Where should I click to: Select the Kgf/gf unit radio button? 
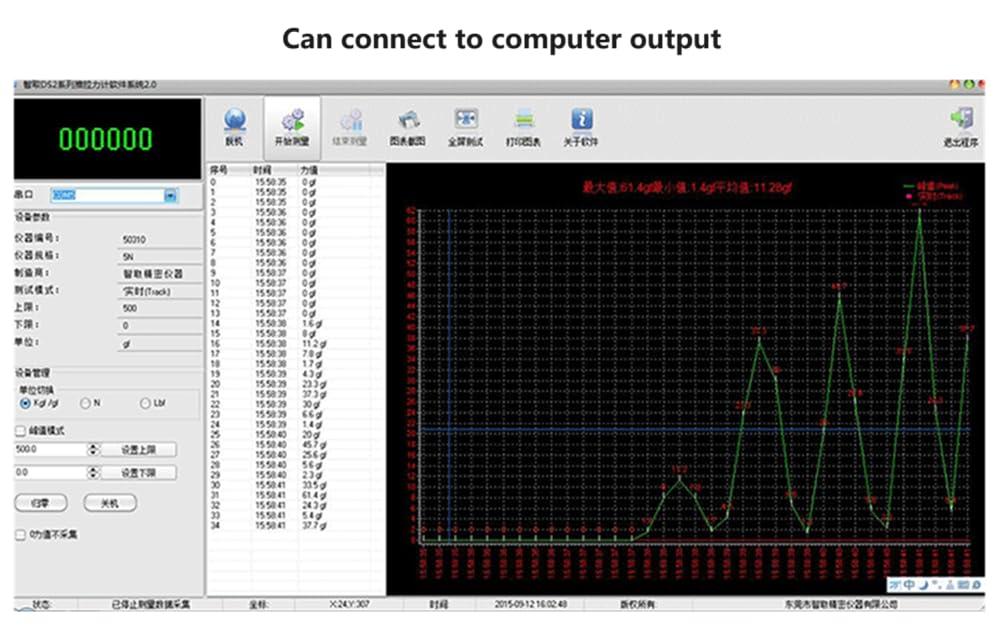coord(25,403)
